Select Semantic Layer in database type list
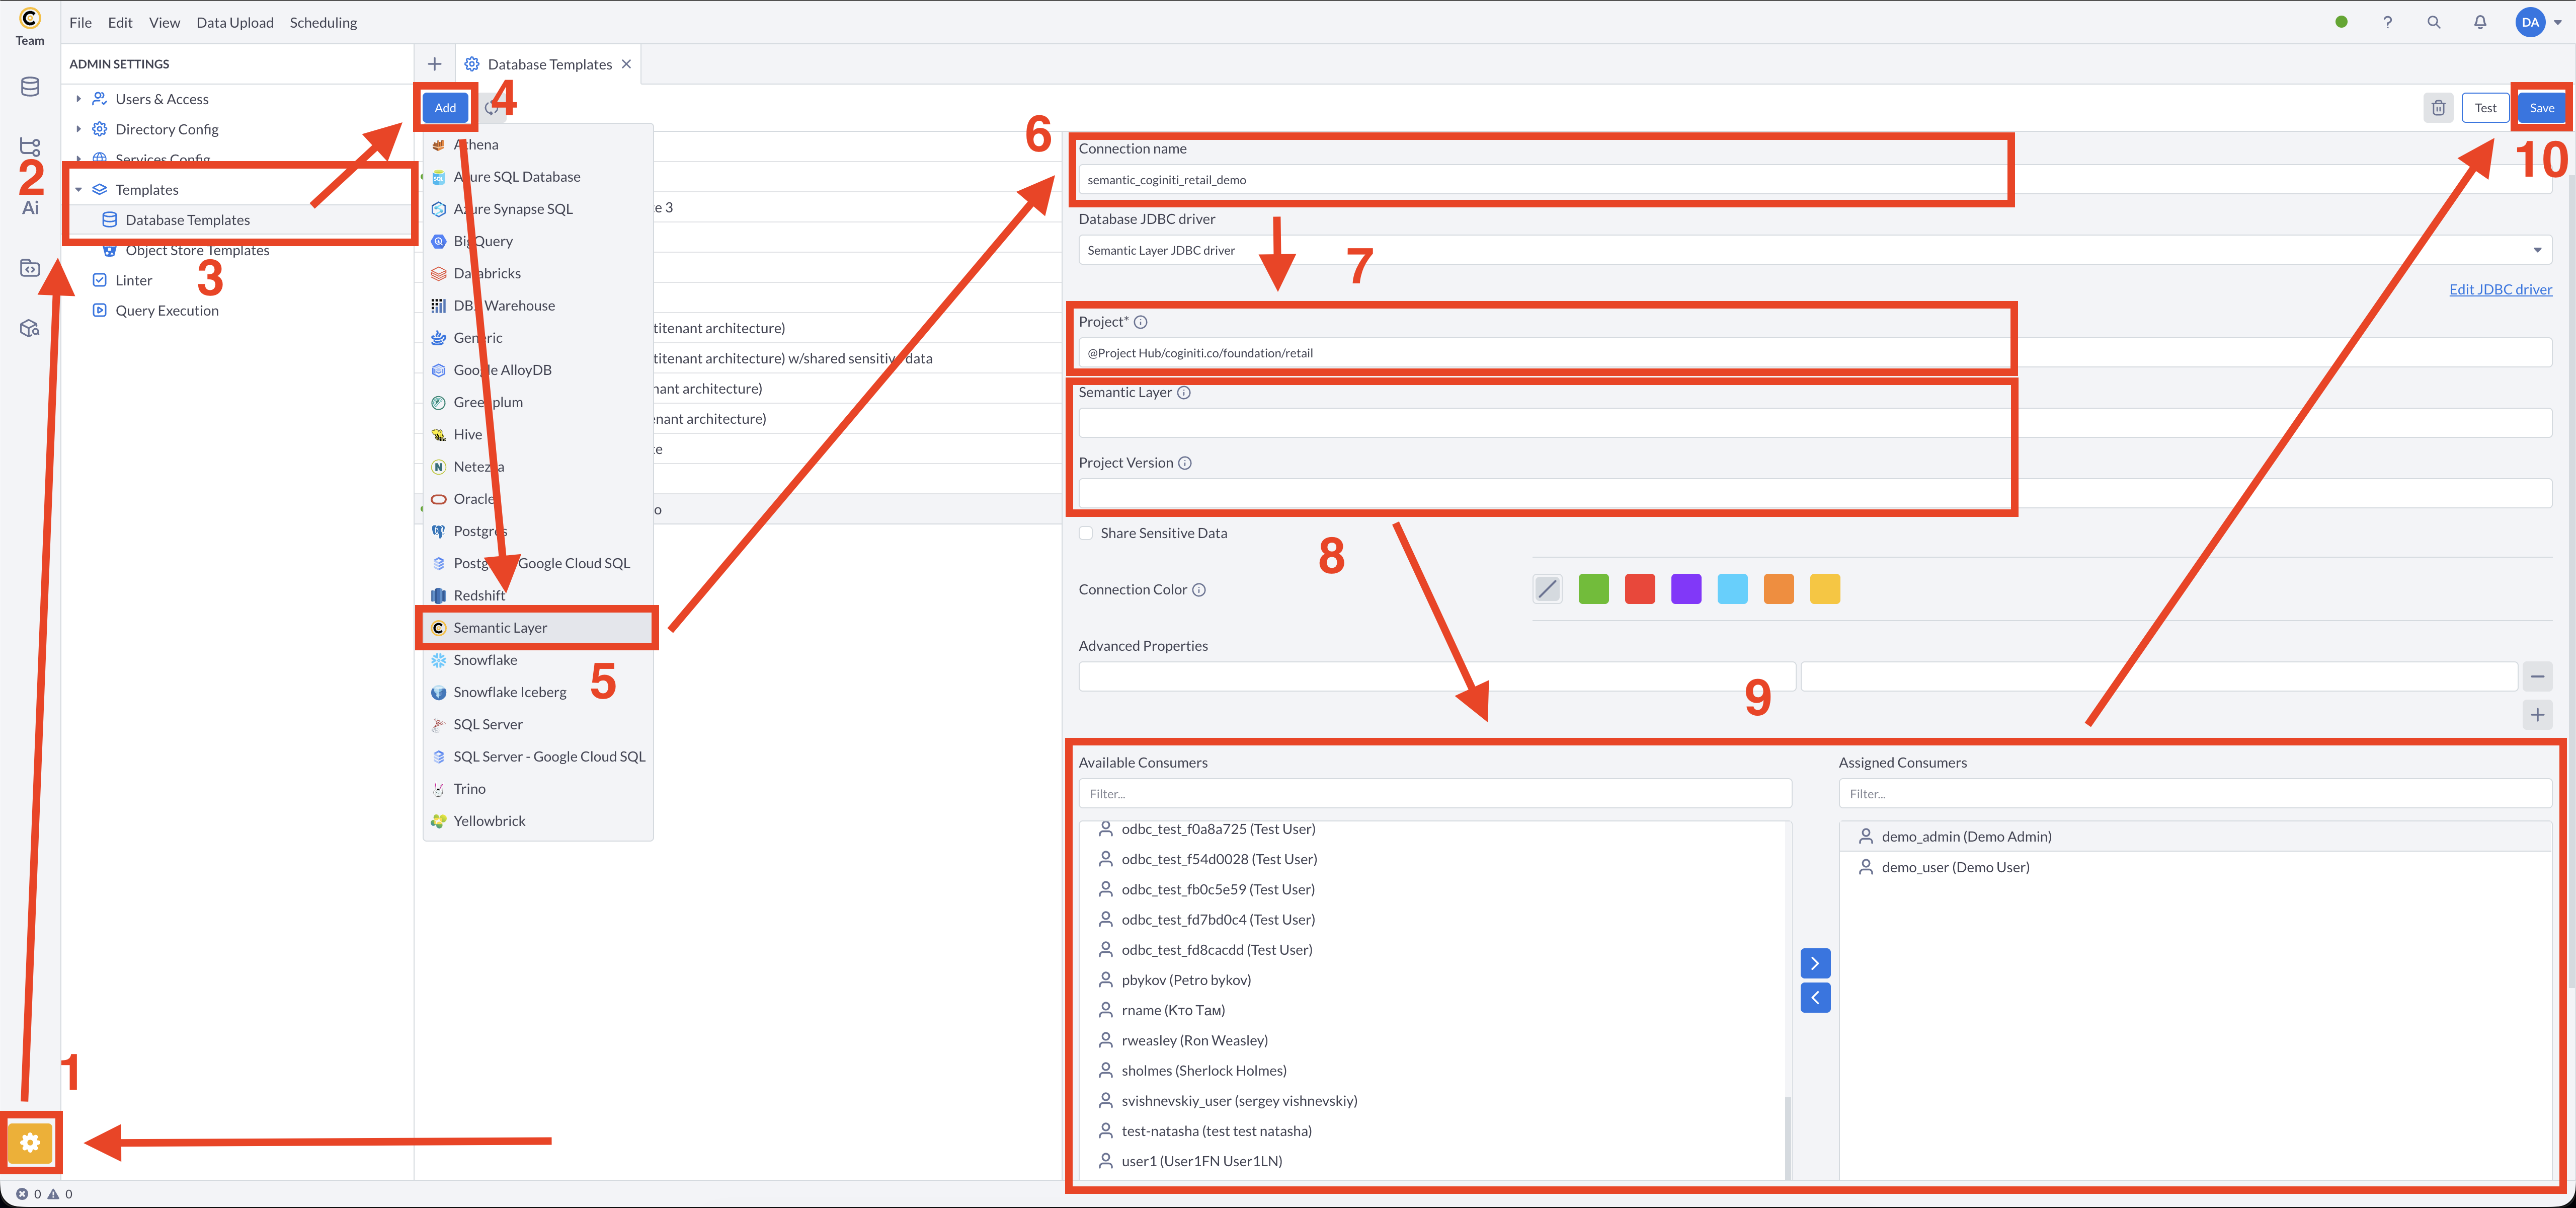 538,628
